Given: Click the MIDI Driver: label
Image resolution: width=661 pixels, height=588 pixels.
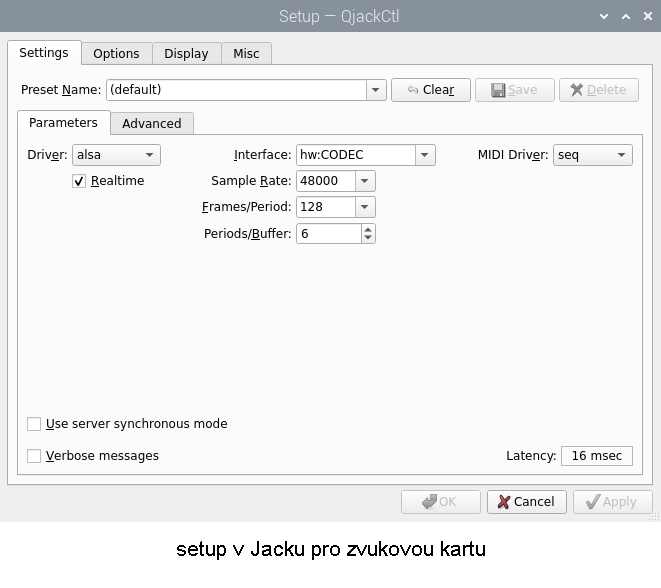Looking at the screenshot, I should pyautogui.click(x=513, y=155).
